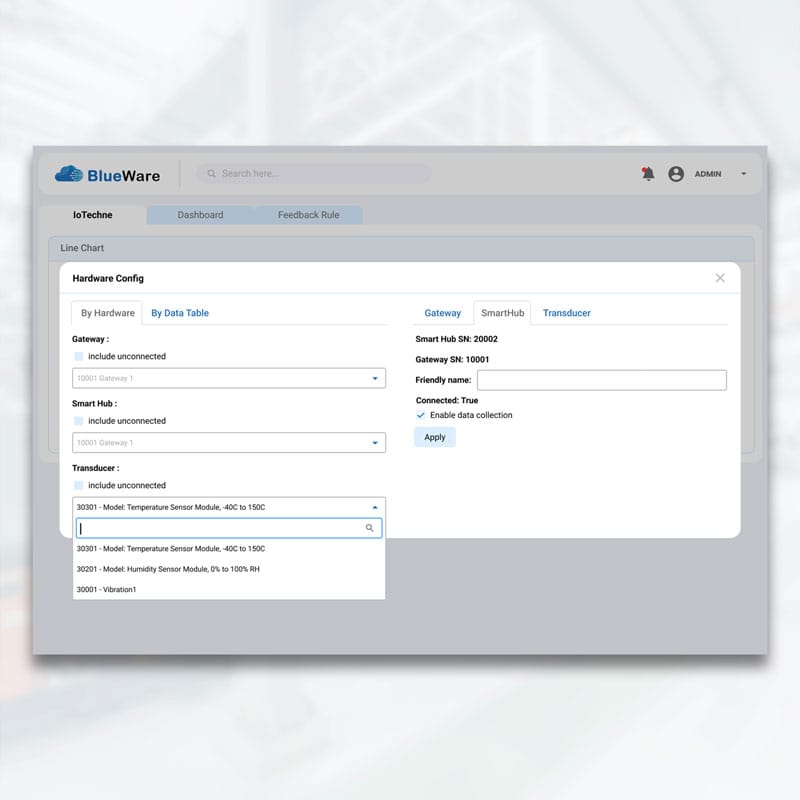Image resolution: width=800 pixels, height=800 pixels.
Task: Toggle Transducer include unconnected checkbox
Action: point(79,485)
